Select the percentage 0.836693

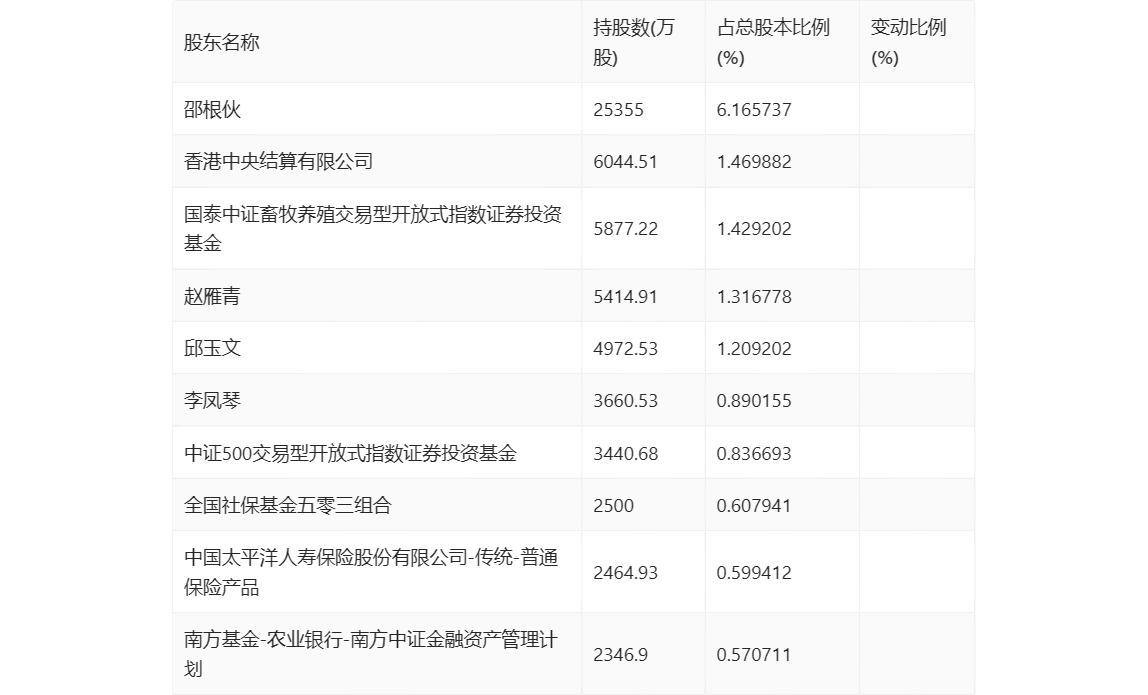coord(754,453)
